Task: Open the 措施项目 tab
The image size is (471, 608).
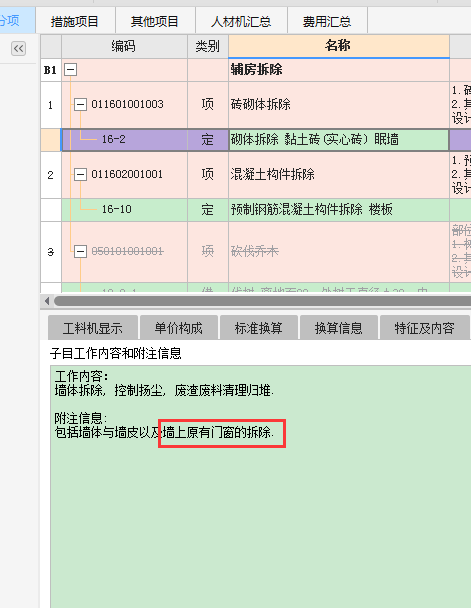Action: pos(75,21)
